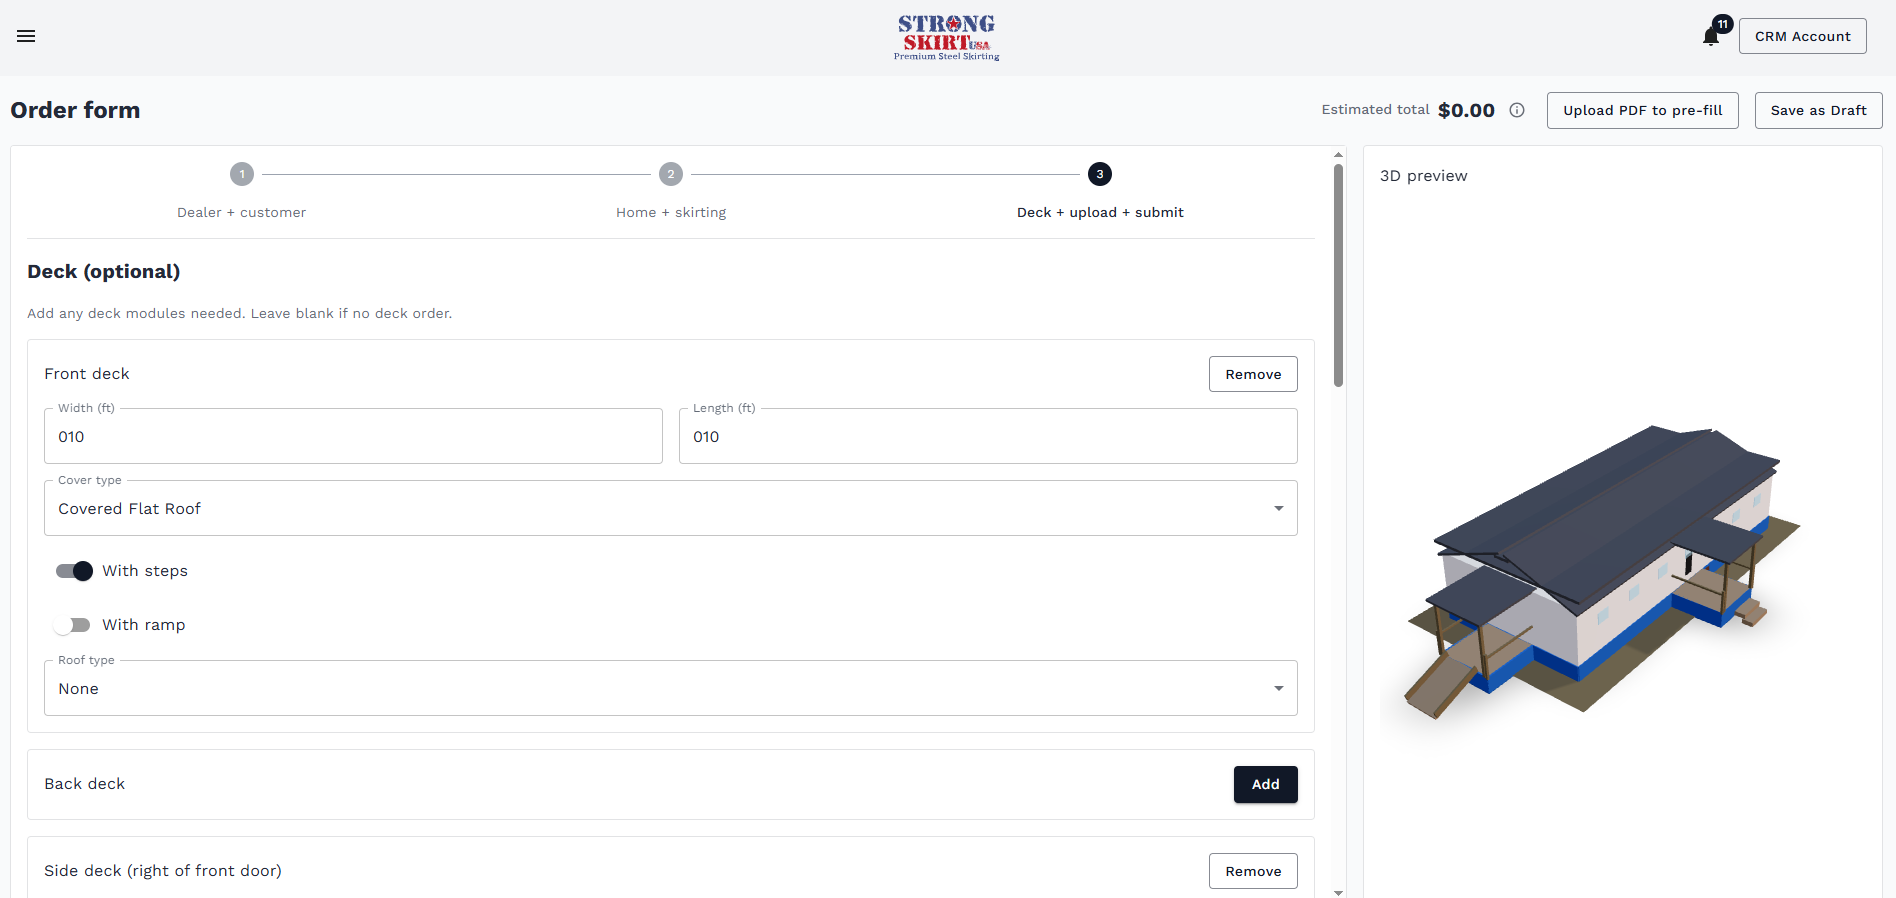Save the order as draft
Screen dimensions: 1896x898
click(1818, 110)
